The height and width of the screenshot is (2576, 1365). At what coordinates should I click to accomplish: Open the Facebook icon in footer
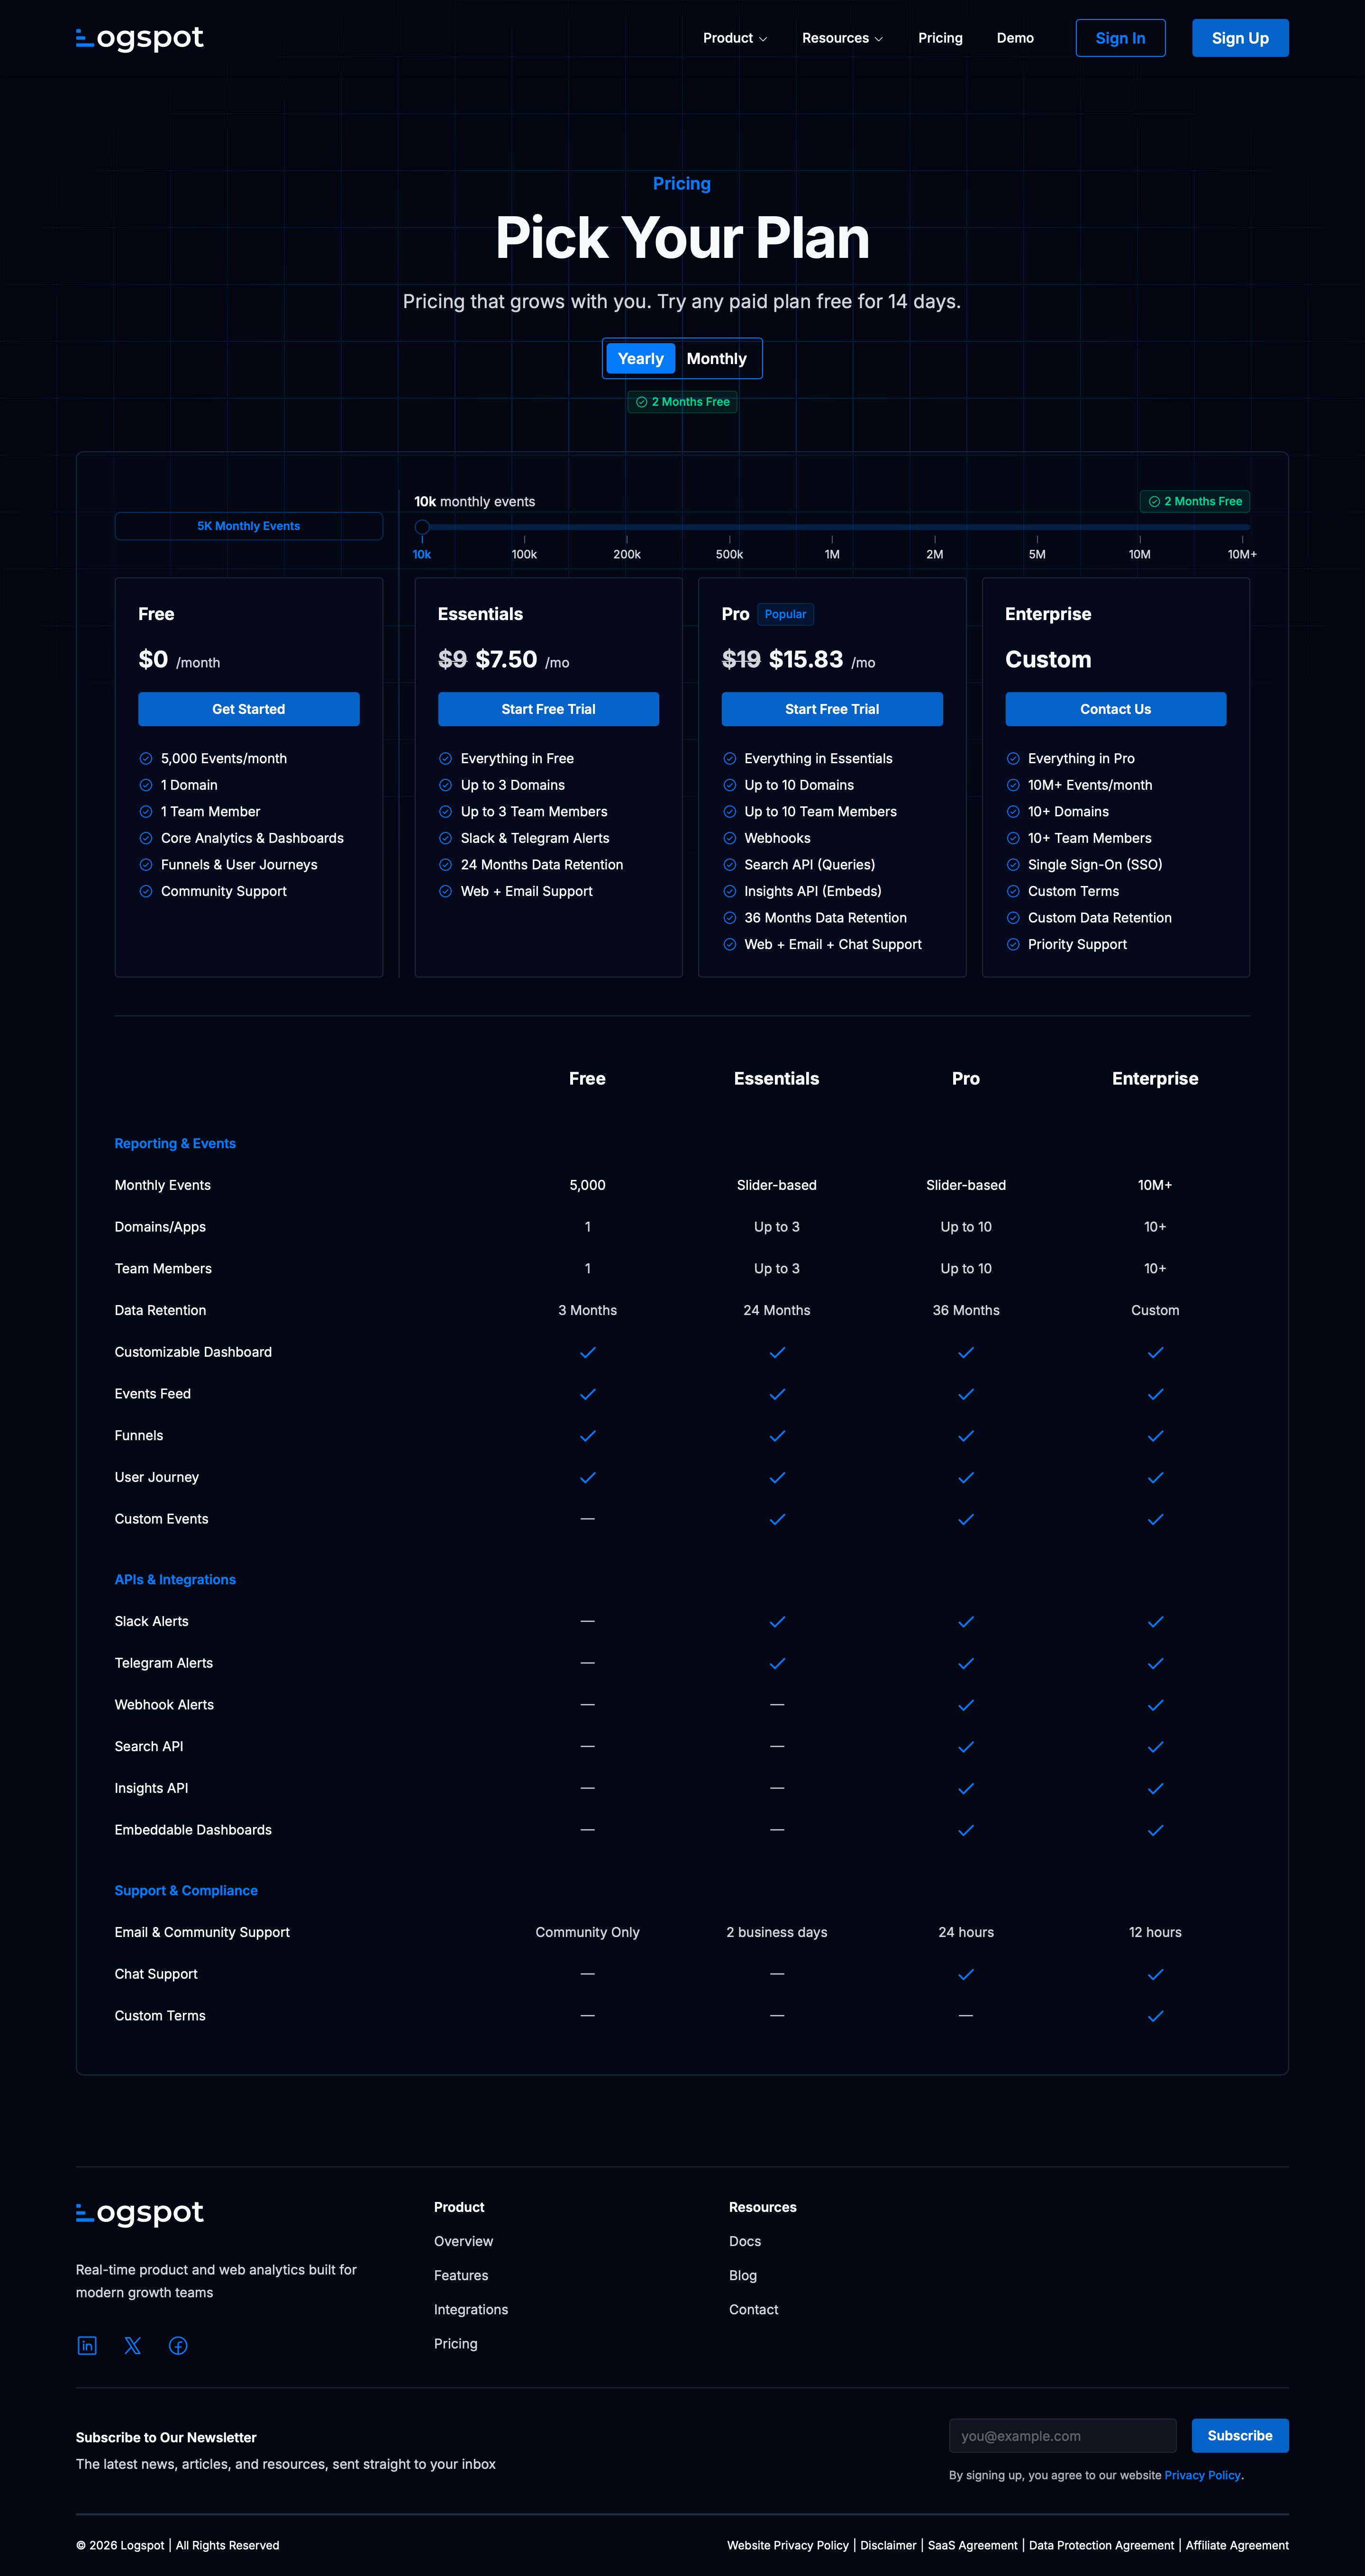[178, 2345]
